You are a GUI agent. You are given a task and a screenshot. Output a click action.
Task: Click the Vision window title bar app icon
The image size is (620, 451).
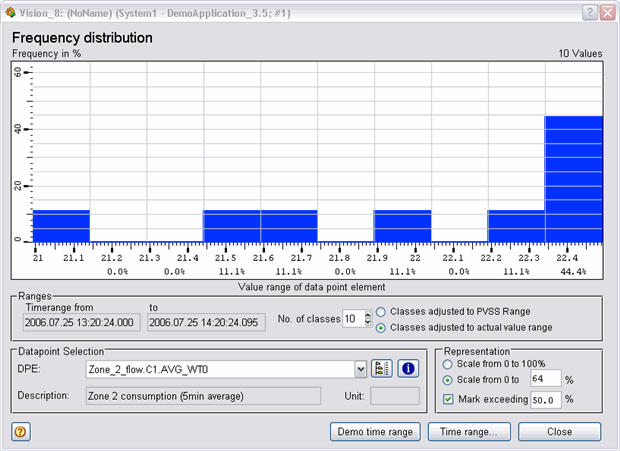coord(14,12)
